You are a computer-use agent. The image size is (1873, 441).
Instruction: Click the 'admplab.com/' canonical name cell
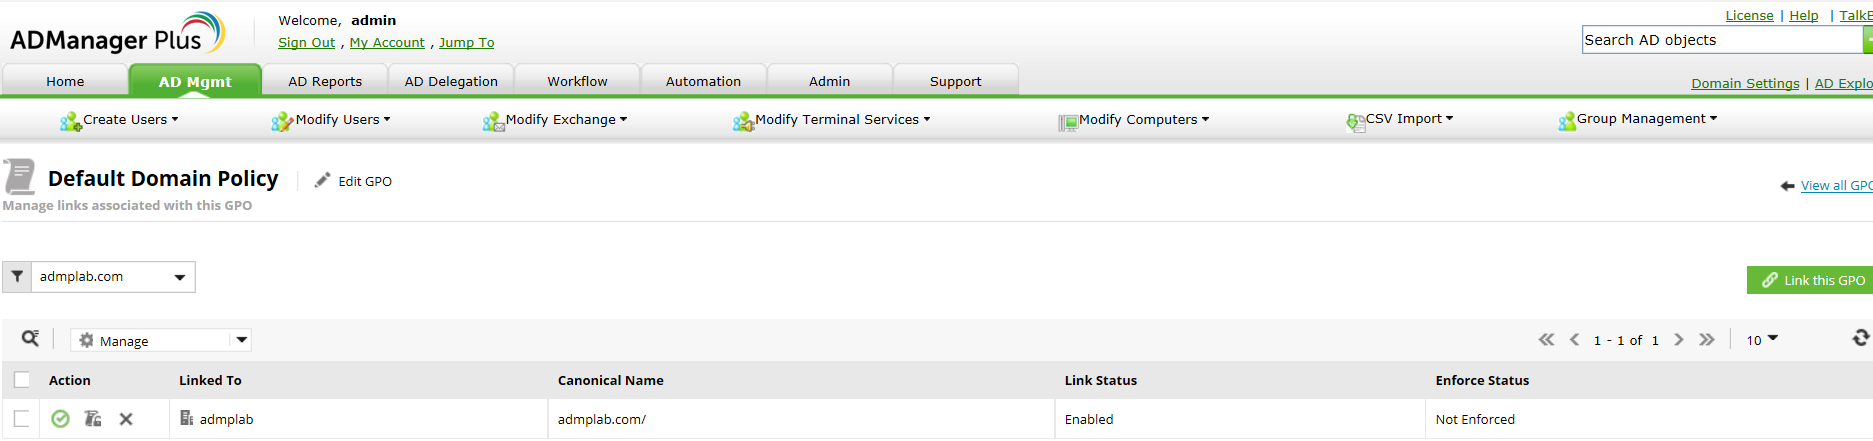pos(602,419)
